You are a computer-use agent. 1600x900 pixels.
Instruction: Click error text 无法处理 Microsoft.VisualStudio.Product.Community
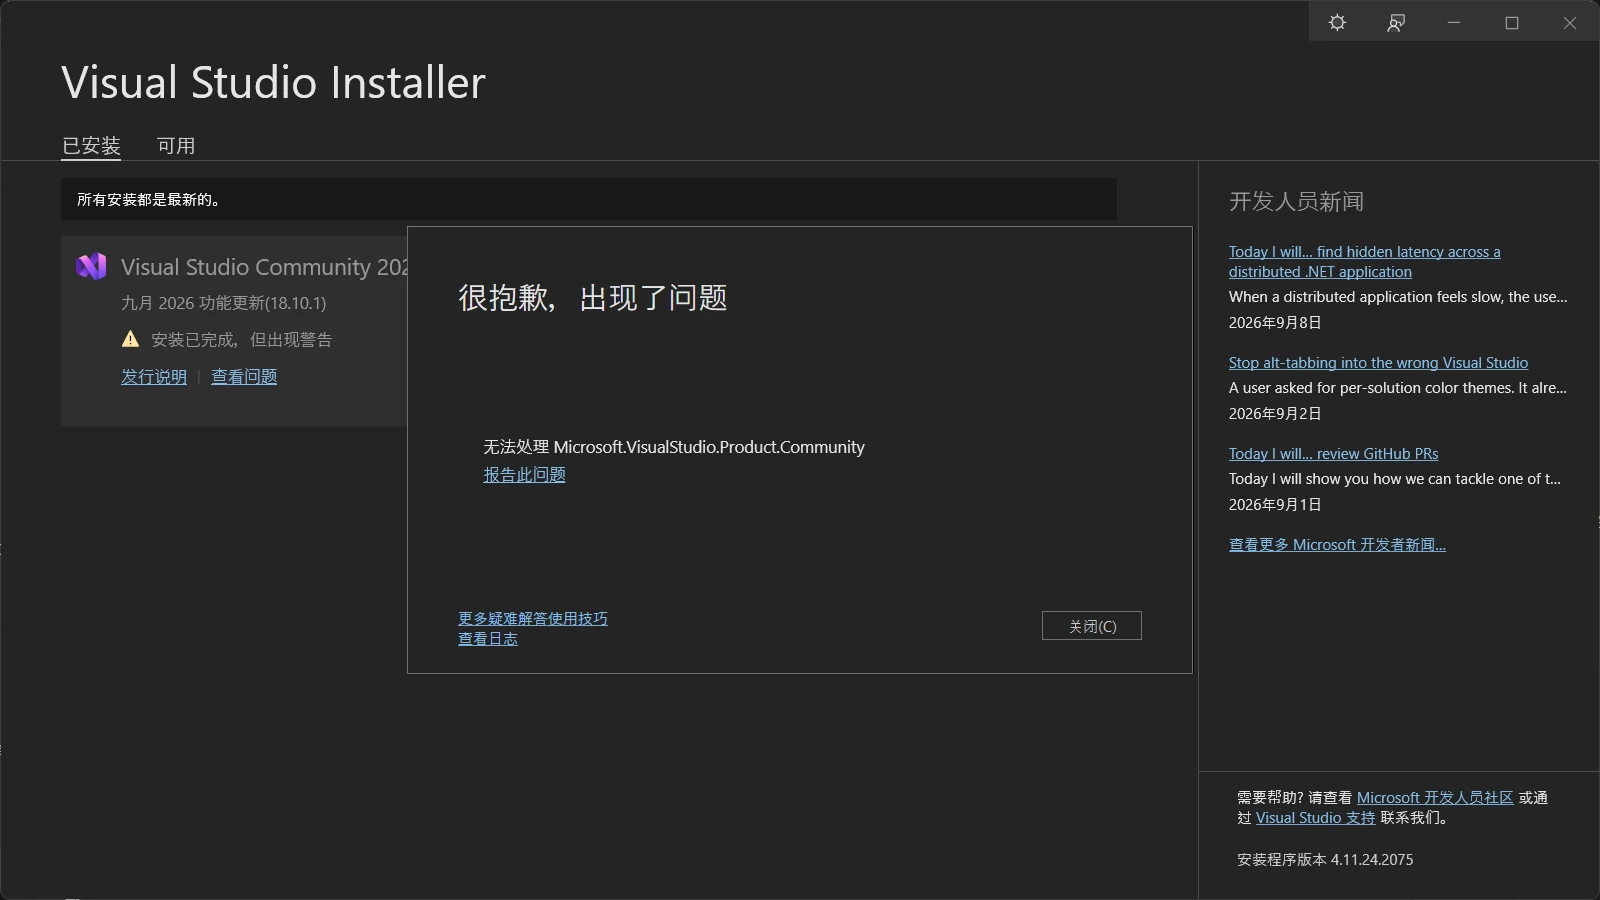point(674,447)
